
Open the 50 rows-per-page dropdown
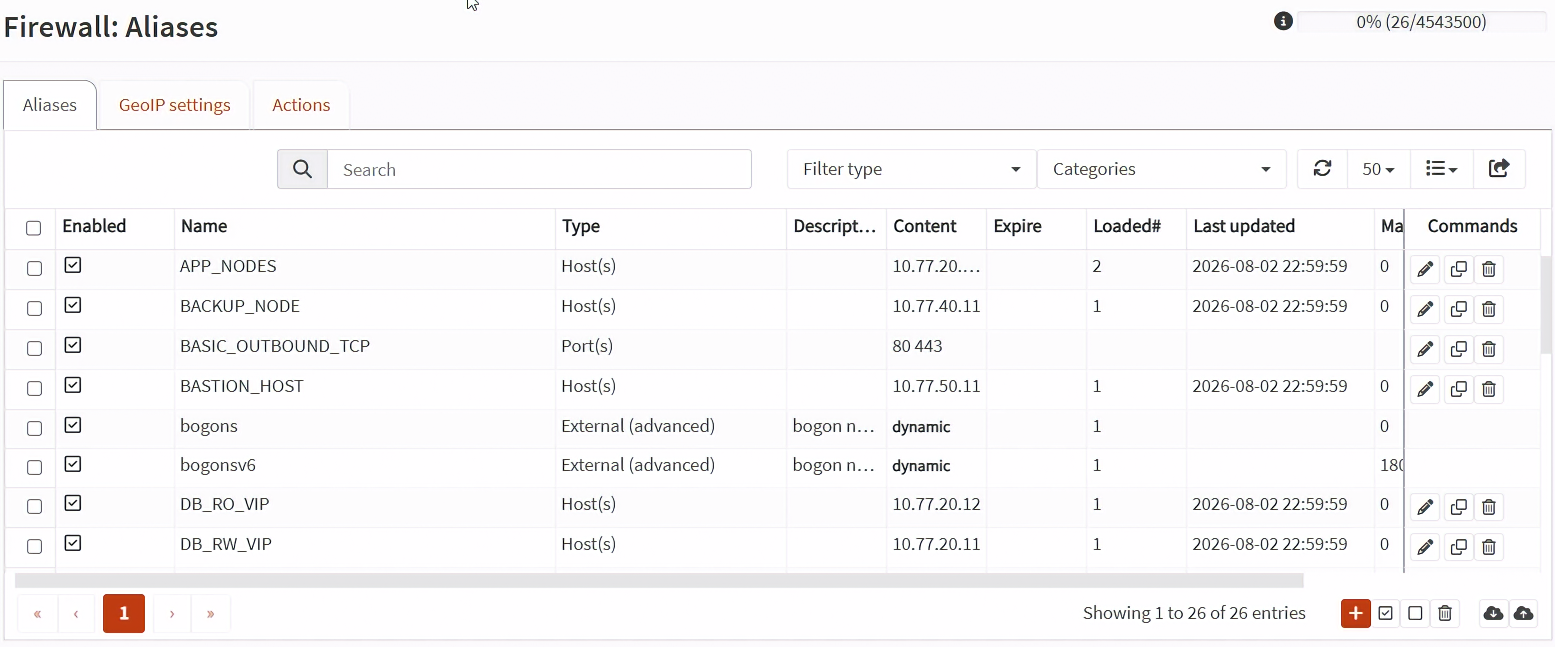point(1378,169)
